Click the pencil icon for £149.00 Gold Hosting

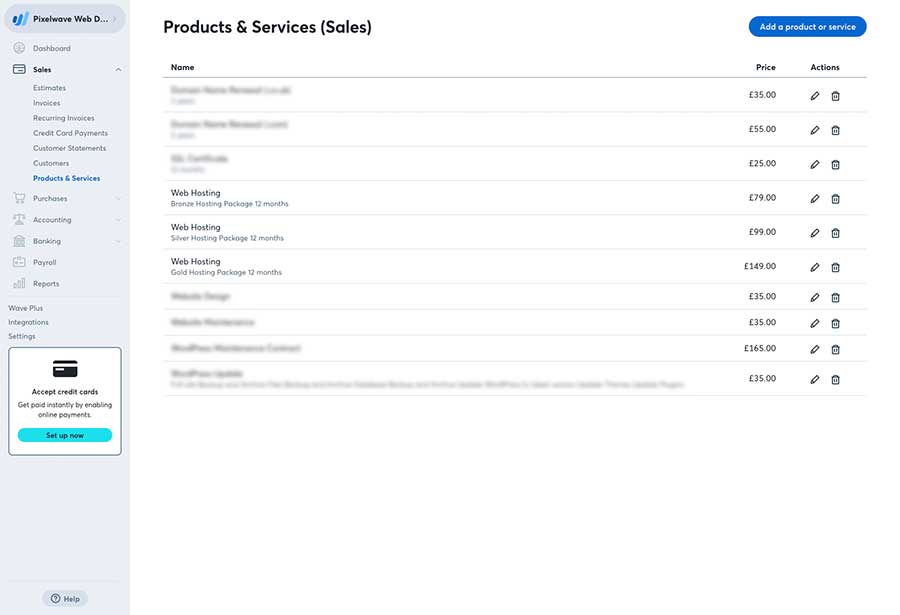814,268
